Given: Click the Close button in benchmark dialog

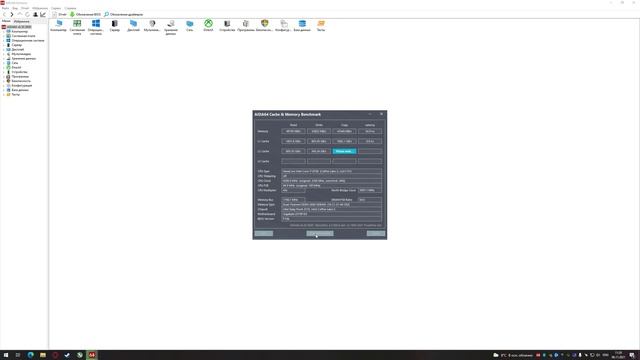Looking at the screenshot, I should click(x=376, y=233).
